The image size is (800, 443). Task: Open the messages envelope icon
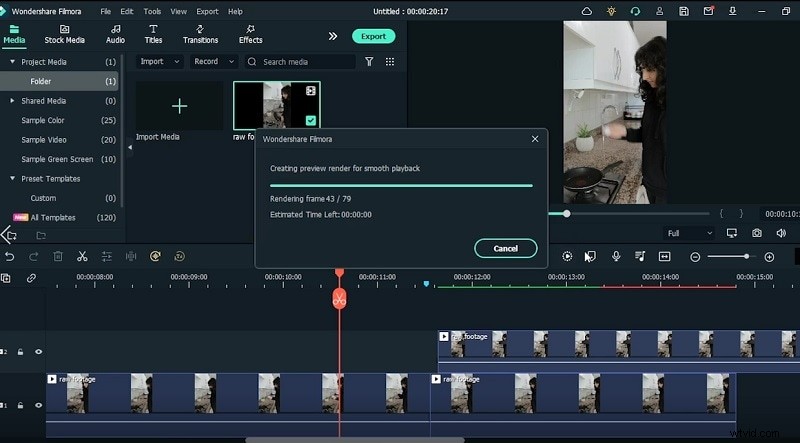(708, 11)
